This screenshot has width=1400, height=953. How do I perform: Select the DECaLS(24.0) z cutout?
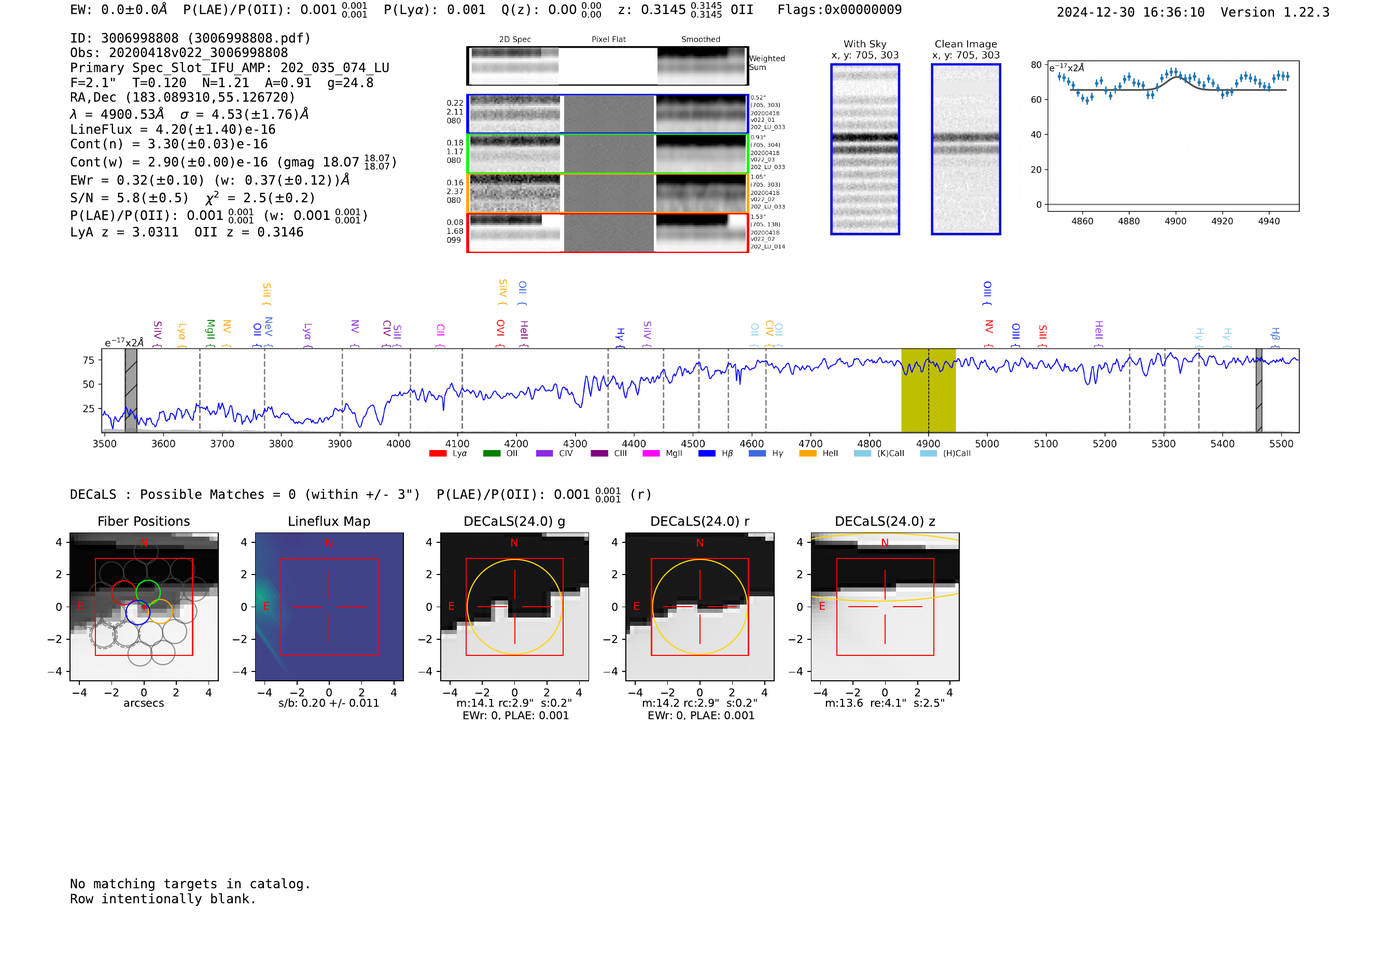pos(885,607)
